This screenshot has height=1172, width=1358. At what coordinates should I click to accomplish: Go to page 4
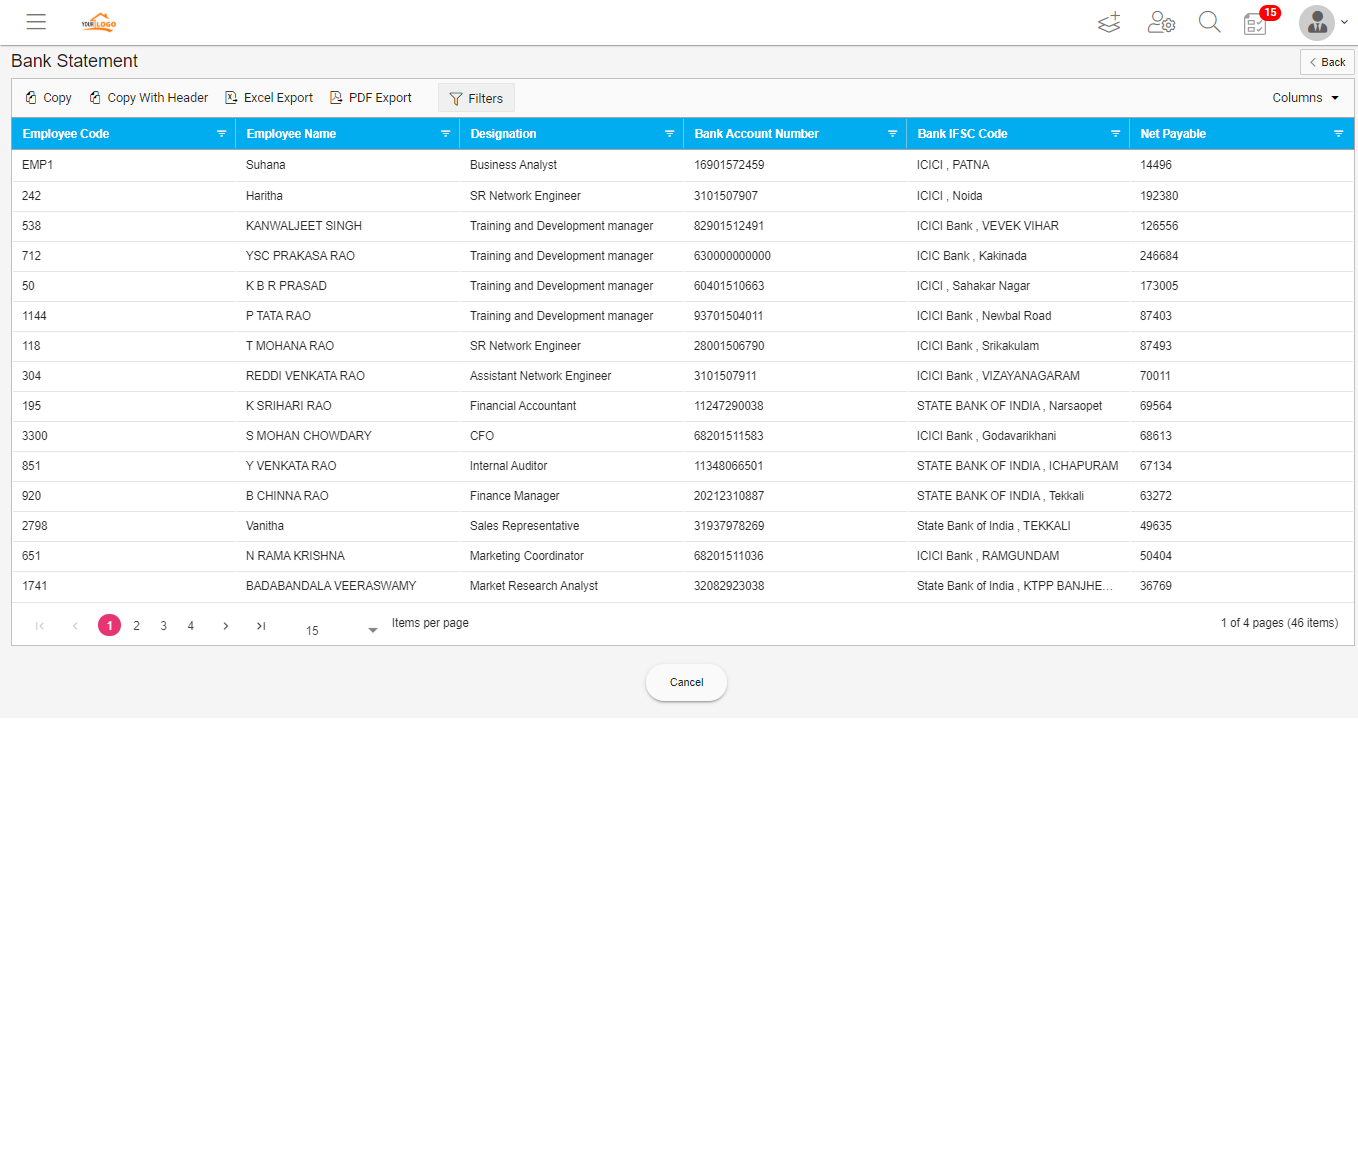point(191,626)
